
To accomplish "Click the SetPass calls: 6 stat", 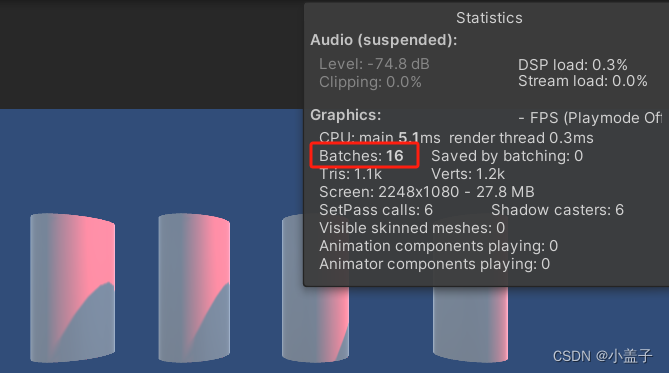I will pyautogui.click(x=376, y=210).
